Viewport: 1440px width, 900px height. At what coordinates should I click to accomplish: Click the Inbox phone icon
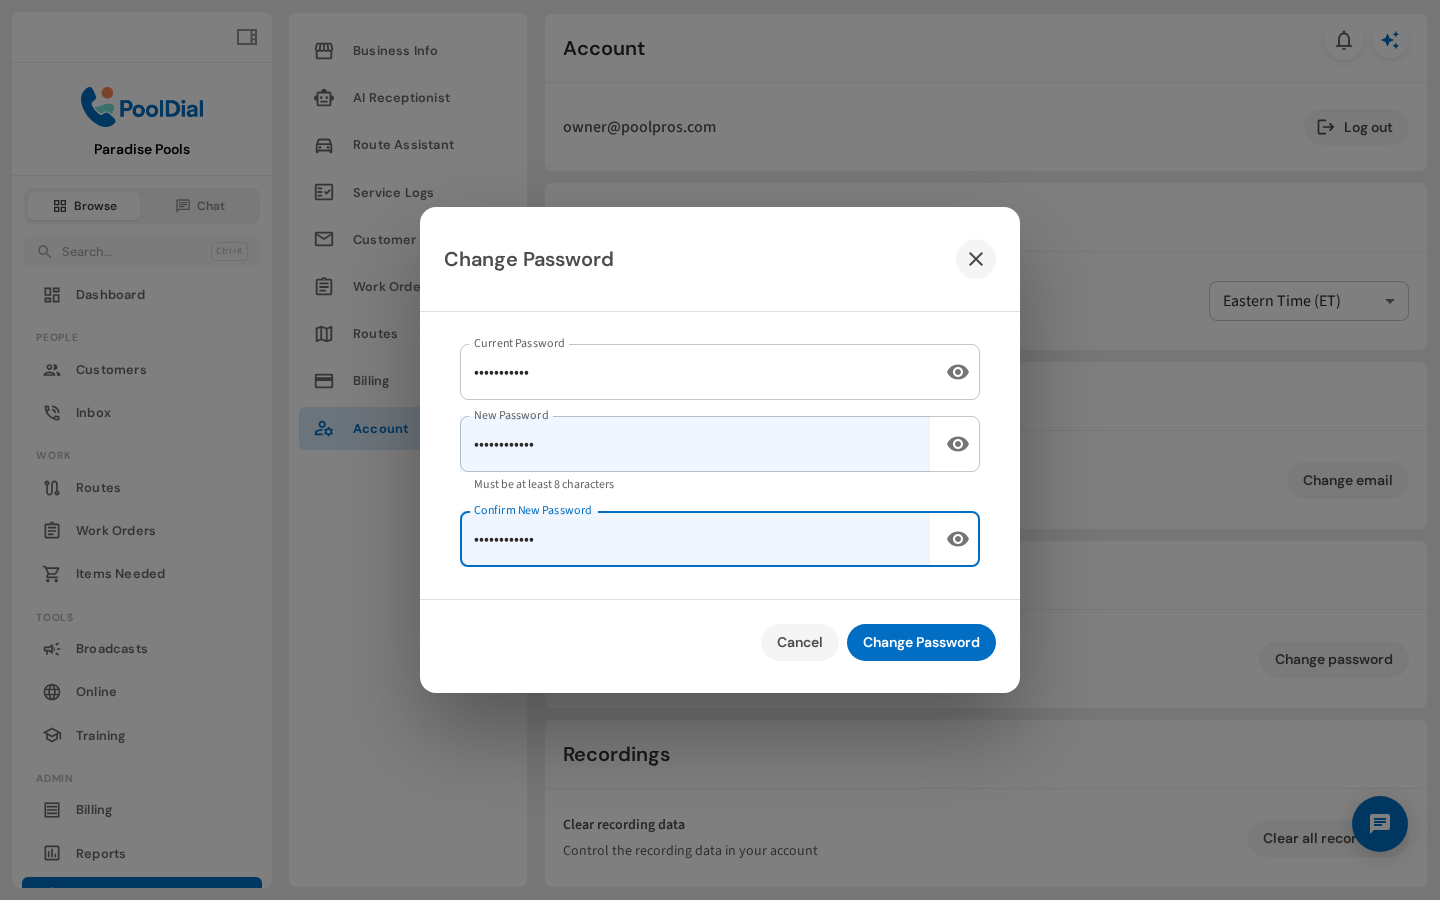point(52,413)
